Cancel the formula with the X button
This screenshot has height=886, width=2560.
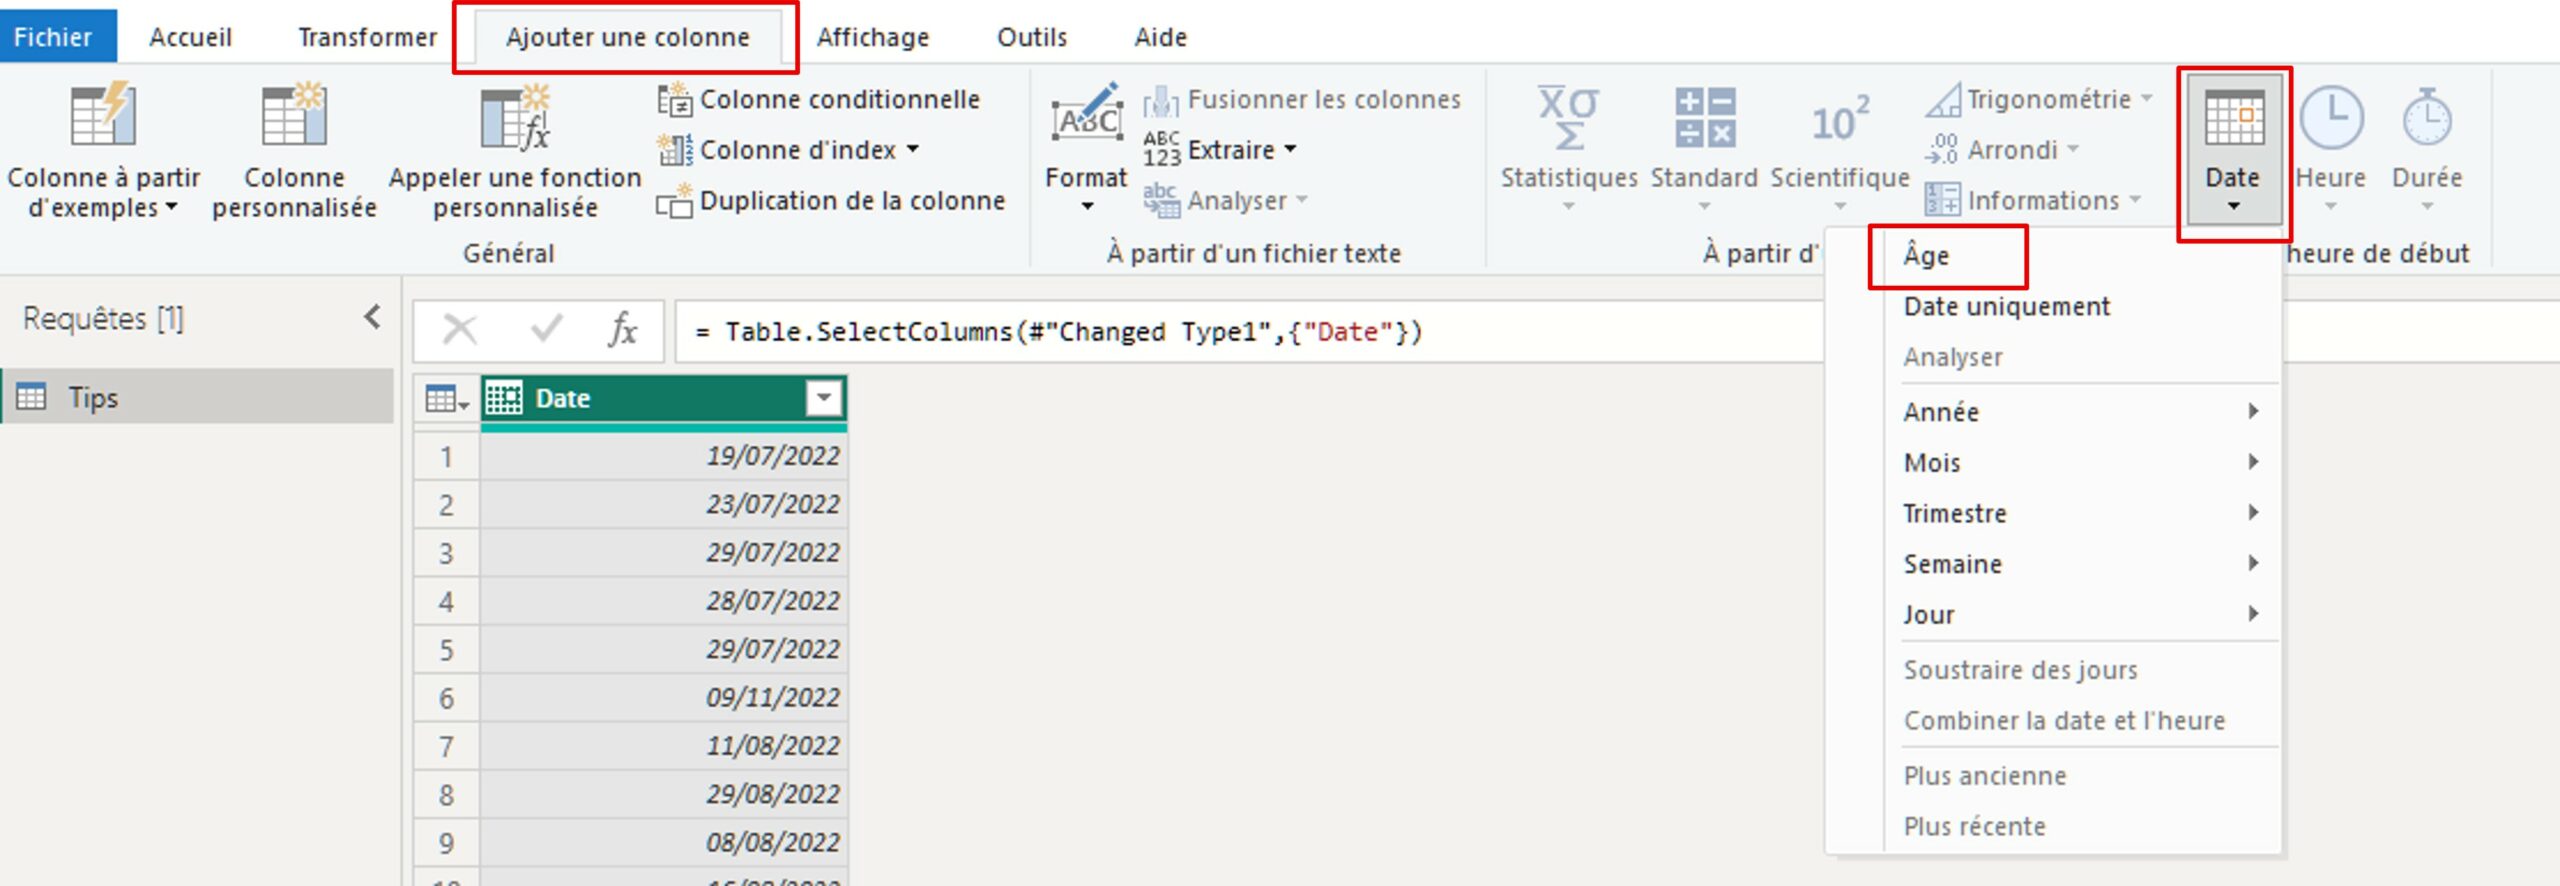click(x=459, y=329)
